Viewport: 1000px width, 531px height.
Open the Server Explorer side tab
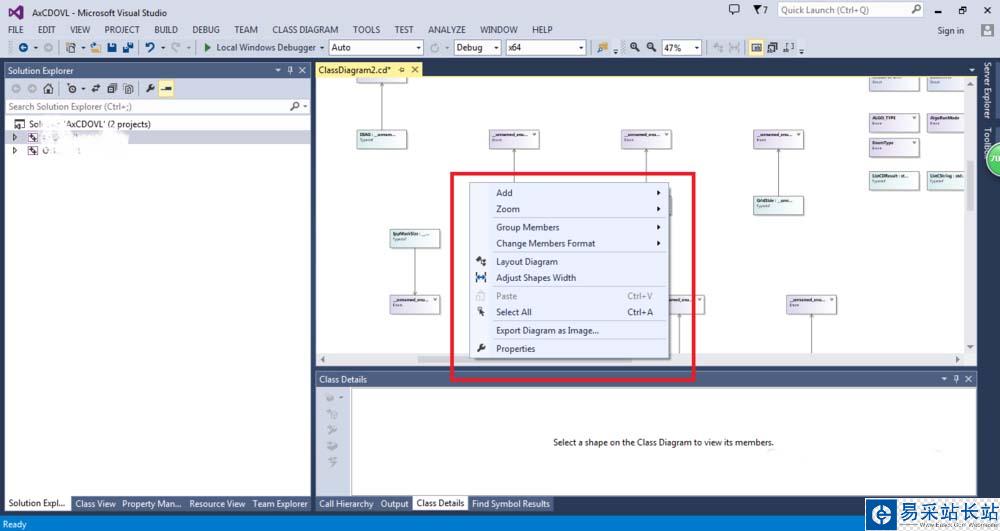(987, 90)
